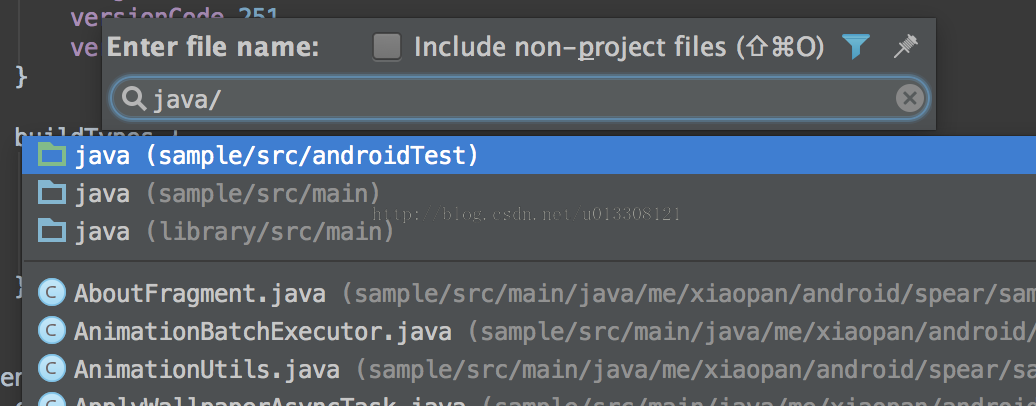
Task: Select java folder in sample/src/main
Action: 227,193
